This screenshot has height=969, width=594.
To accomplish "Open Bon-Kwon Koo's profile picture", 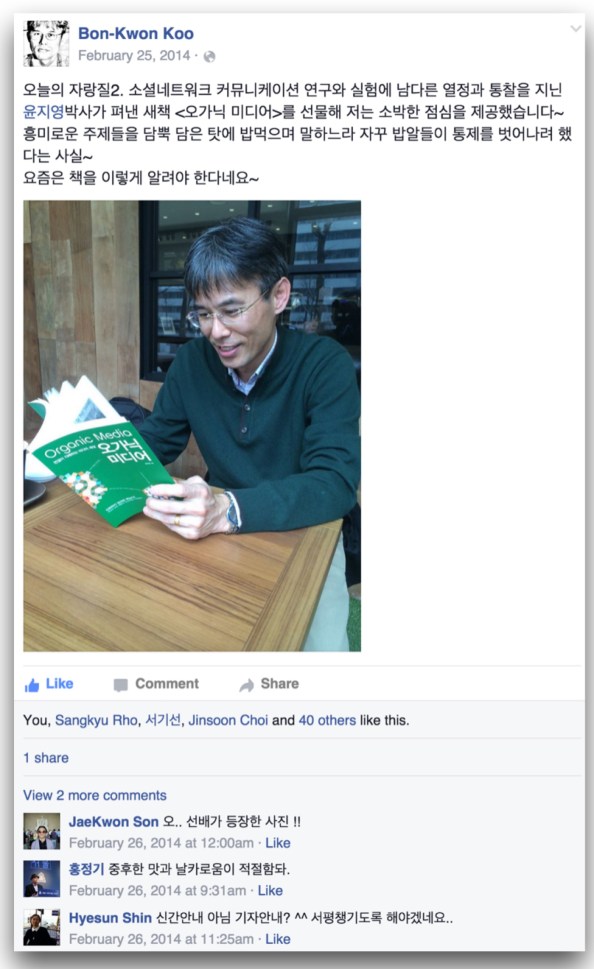I will click(46, 43).
